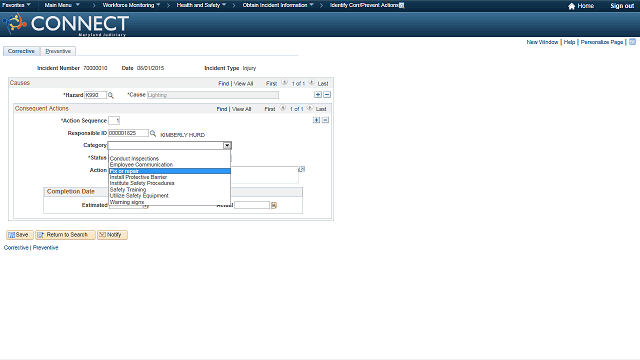
Task: Collapse the Category dropdown arrow
Action: tap(227, 145)
